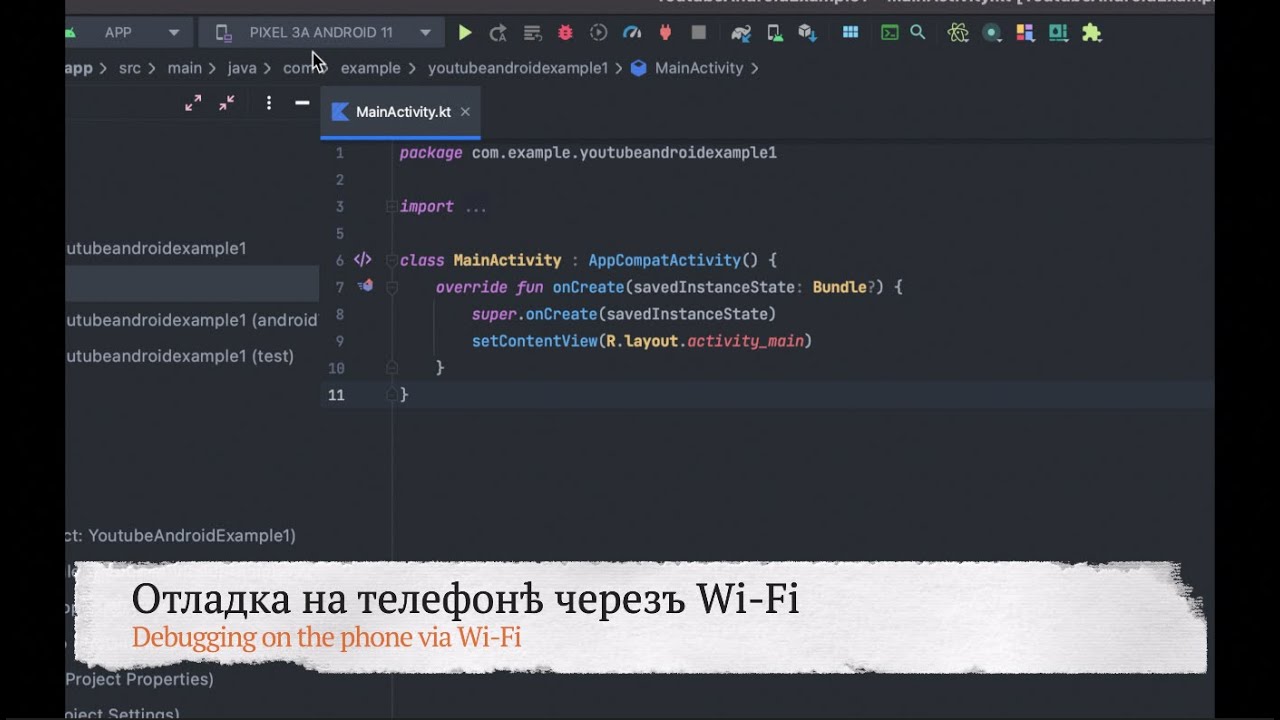Click the atom-shaped plugin icon
The height and width of the screenshot is (720, 1280).
coord(958,33)
